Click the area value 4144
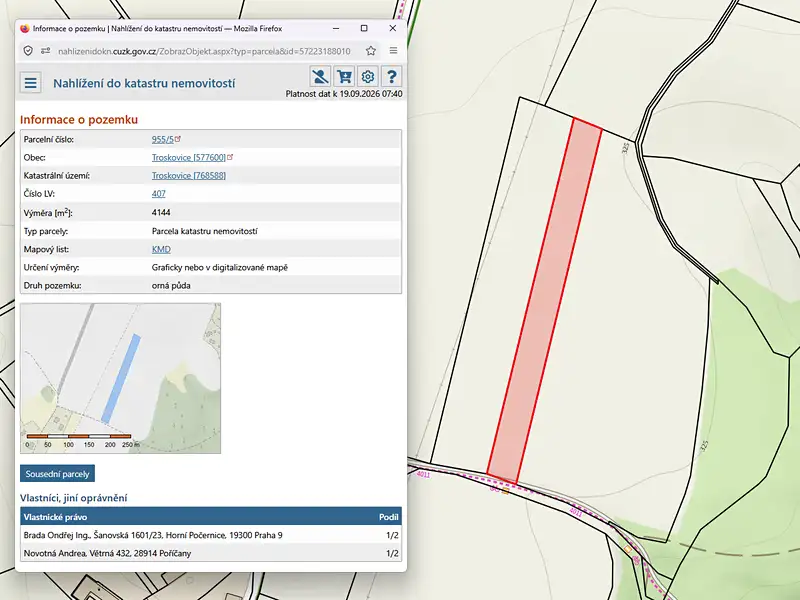The image size is (800, 600). click(x=161, y=212)
